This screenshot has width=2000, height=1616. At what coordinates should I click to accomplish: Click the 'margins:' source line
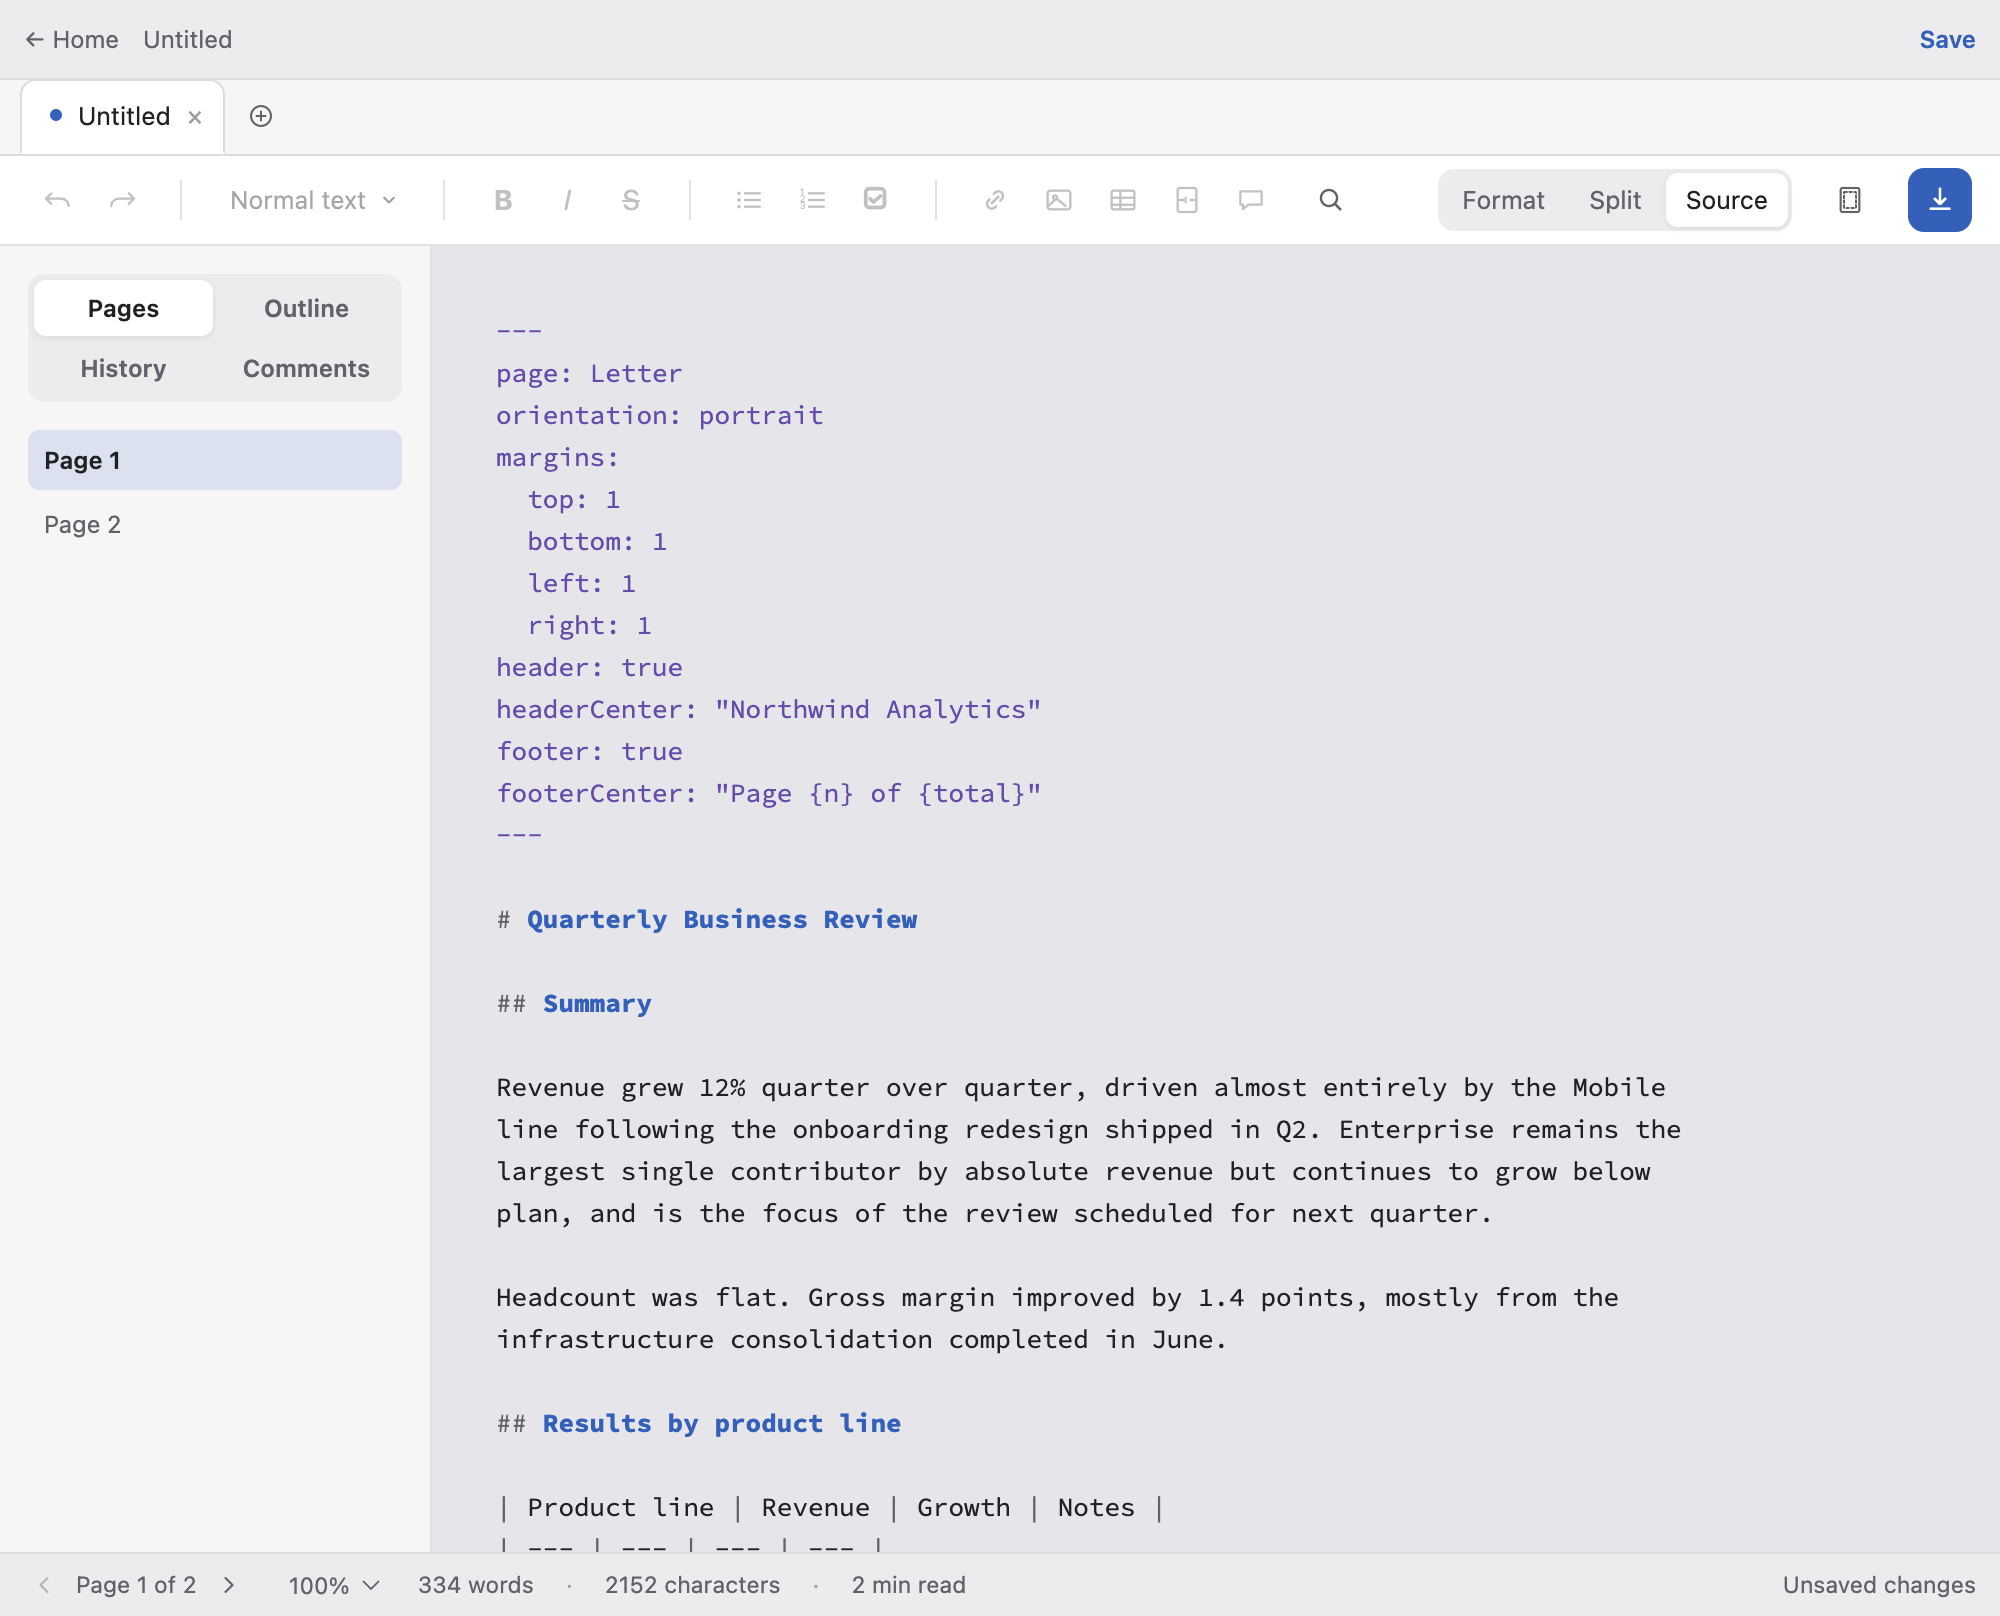tap(558, 457)
